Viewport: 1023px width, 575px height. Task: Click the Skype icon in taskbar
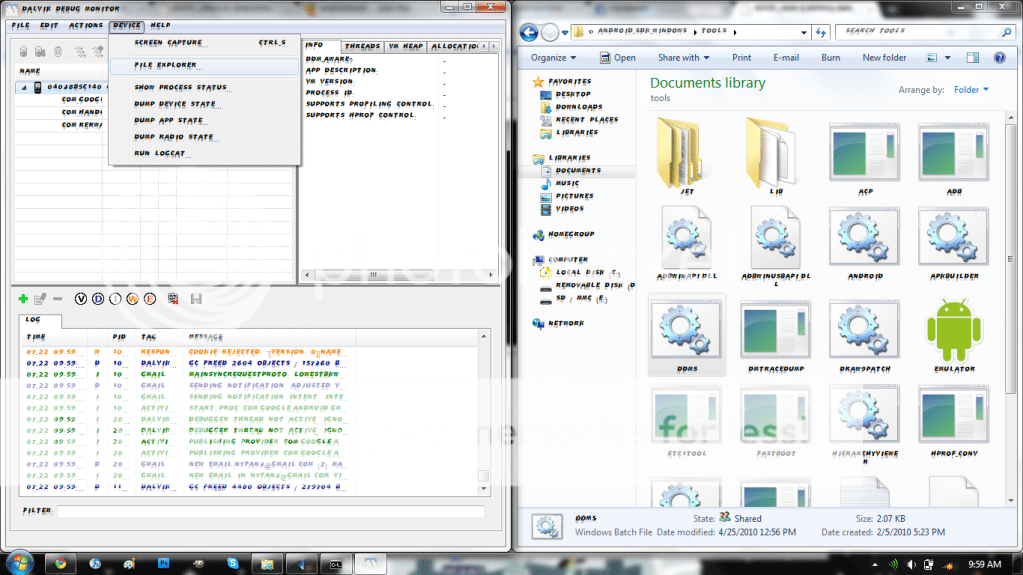pos(233,563)
